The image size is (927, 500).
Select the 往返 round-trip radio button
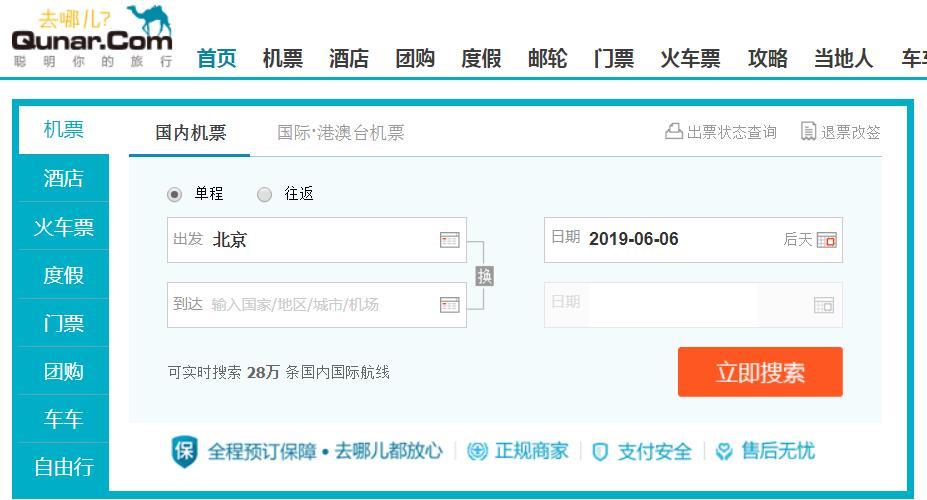coord(264,194)
